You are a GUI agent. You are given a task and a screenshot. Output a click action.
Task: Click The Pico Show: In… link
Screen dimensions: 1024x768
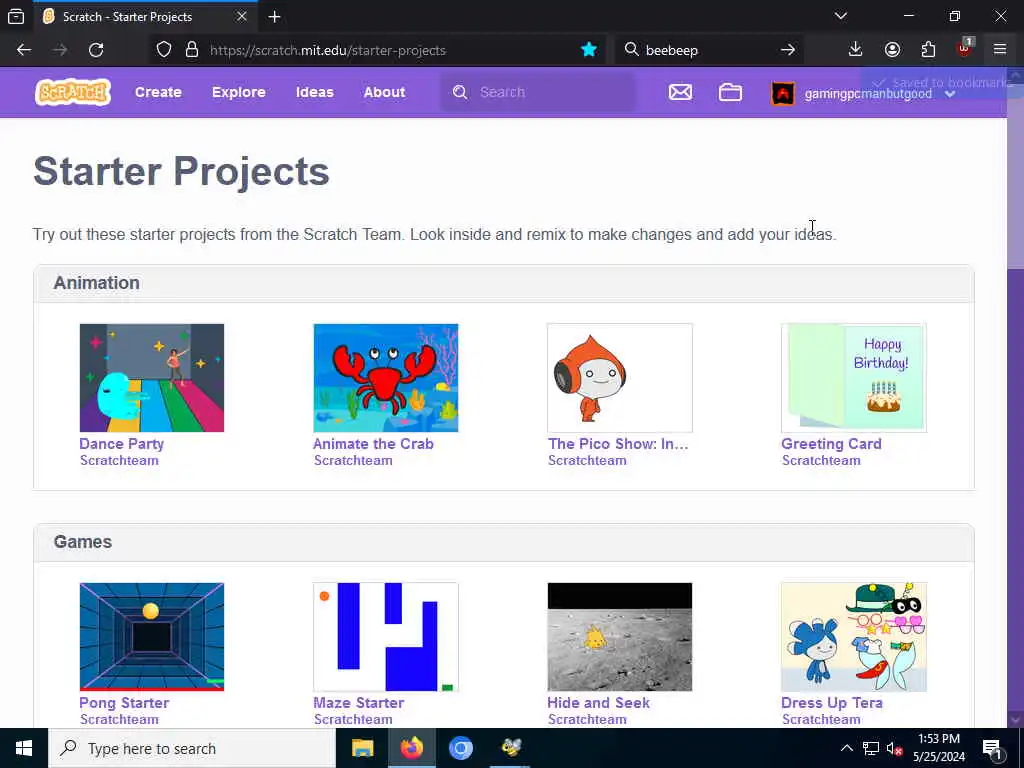click(x=618, y=443)
